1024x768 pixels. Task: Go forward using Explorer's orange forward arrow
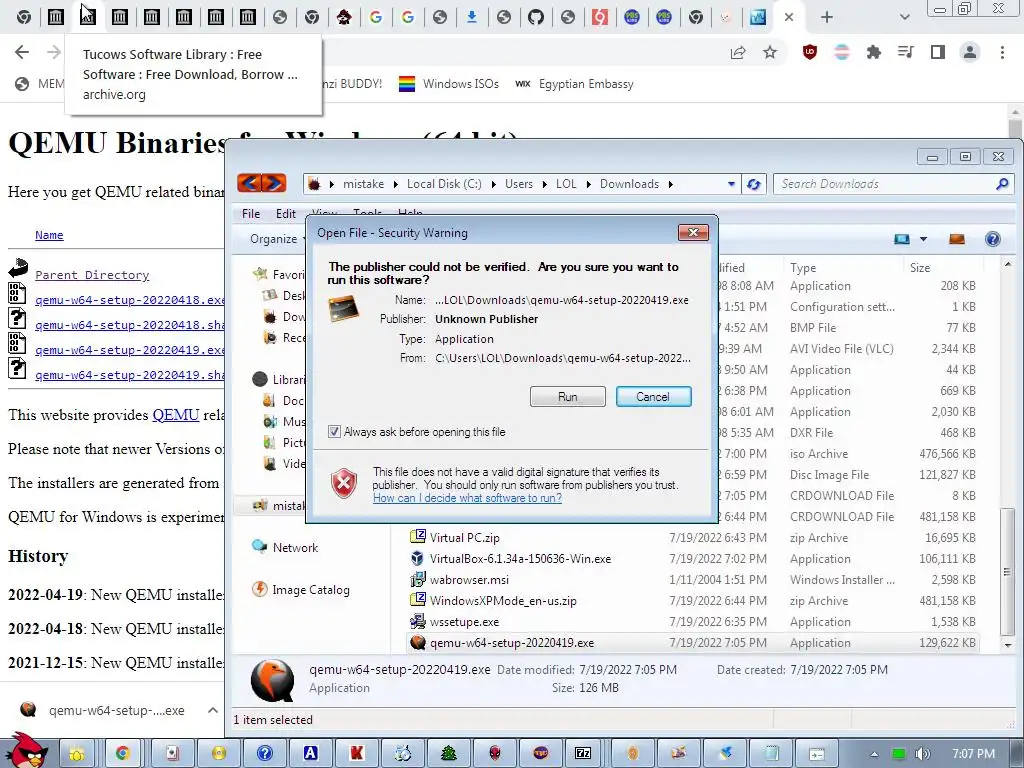pos(274,184)
